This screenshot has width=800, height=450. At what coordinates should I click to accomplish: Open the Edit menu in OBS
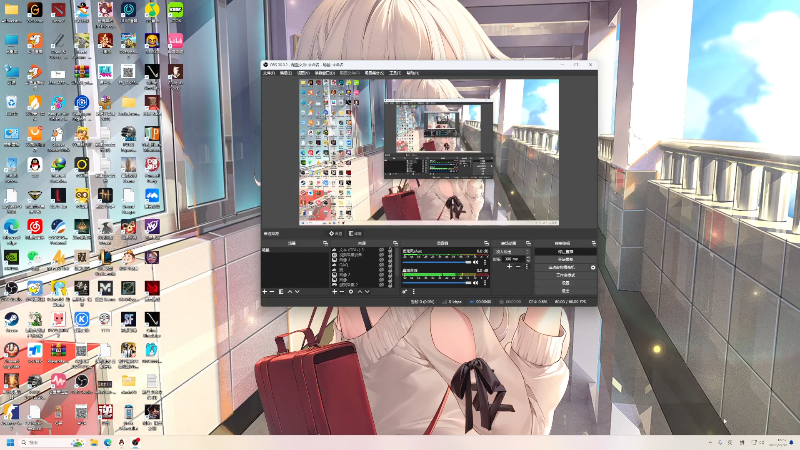coord(286,73)
